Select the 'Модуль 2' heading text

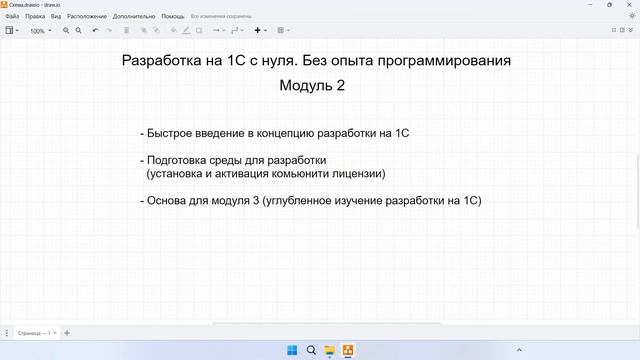[312, 85]
